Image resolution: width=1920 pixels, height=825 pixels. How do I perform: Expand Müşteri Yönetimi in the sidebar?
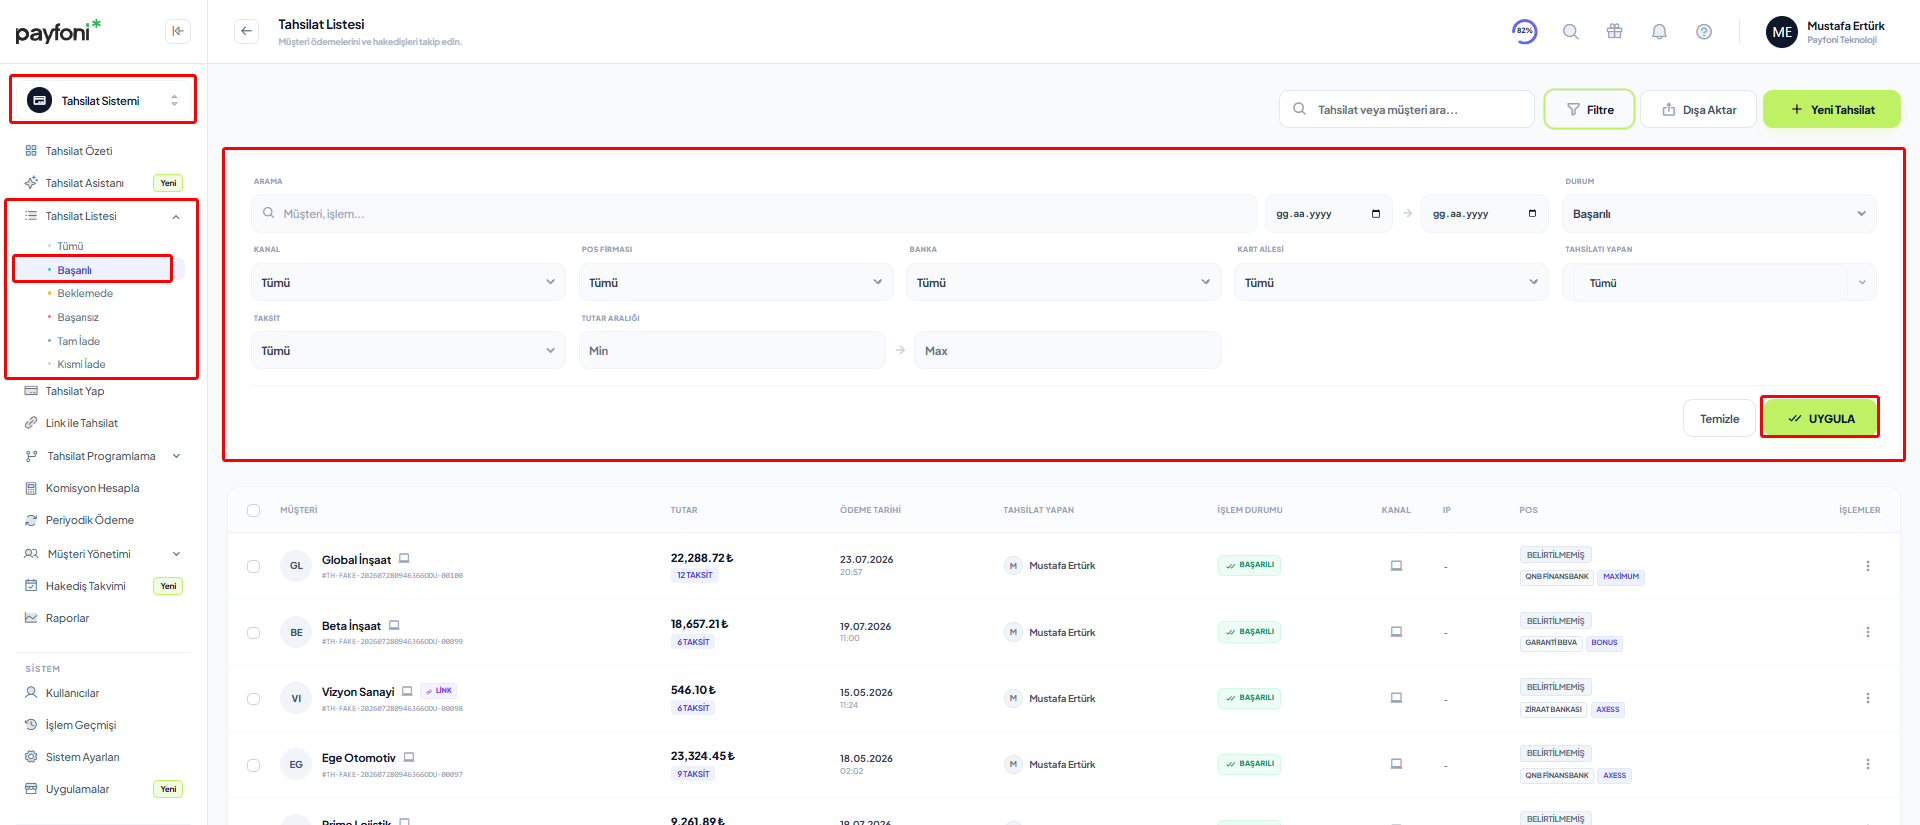pos(103,554)
